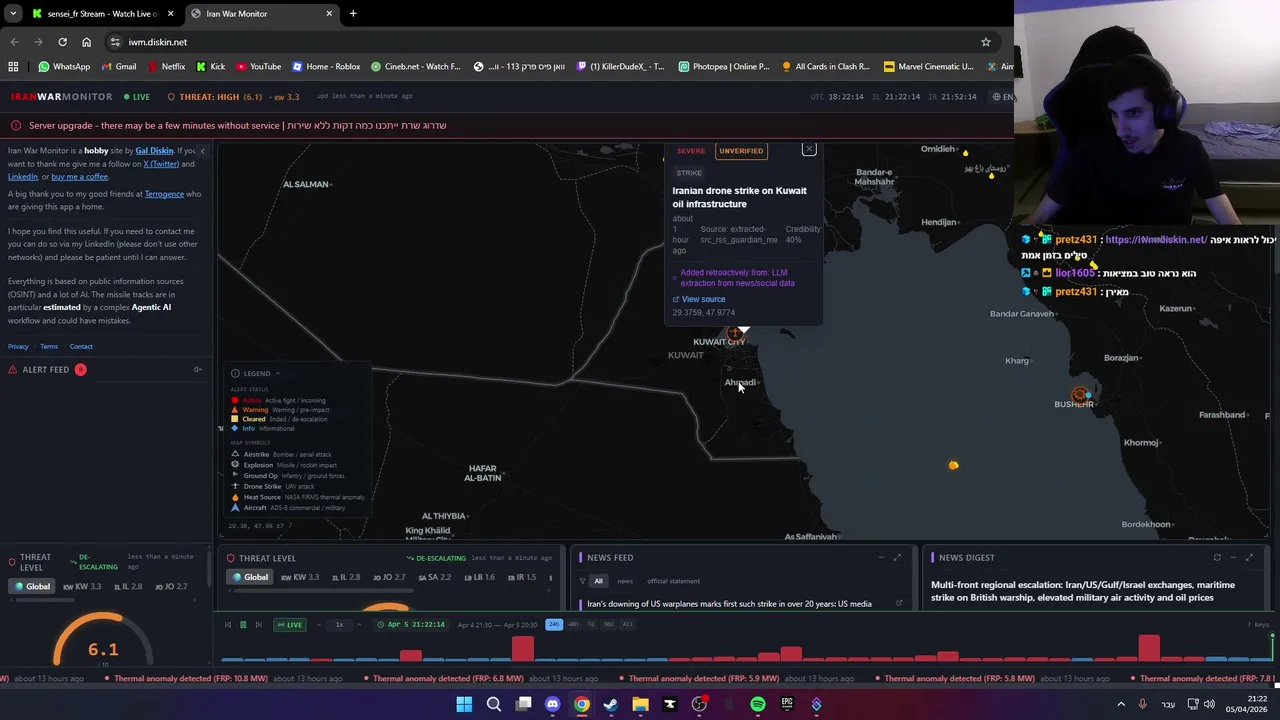Expand the News Digest panel to fullscreen

pyautogui.click(x=1250, y=558)
